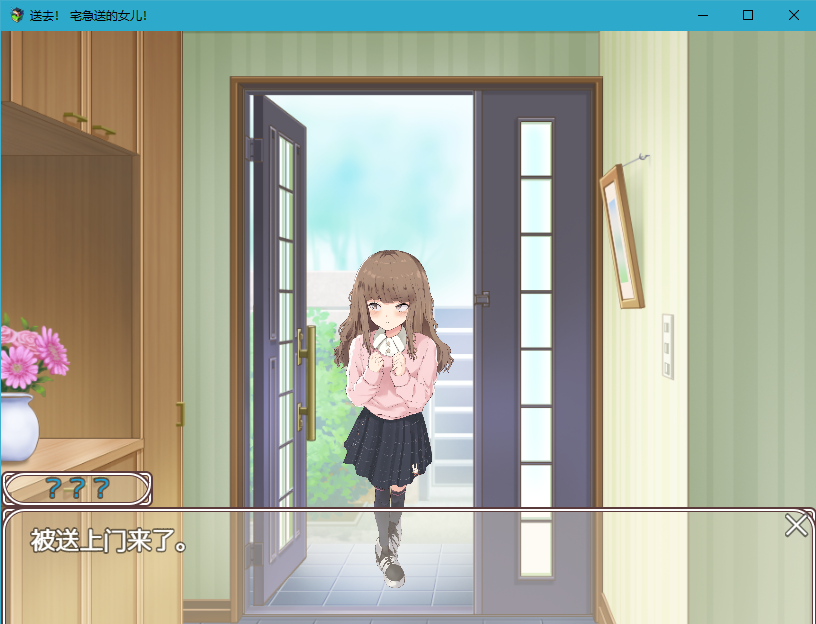Click the upper cabinet door handles

(x=89, y=124)
